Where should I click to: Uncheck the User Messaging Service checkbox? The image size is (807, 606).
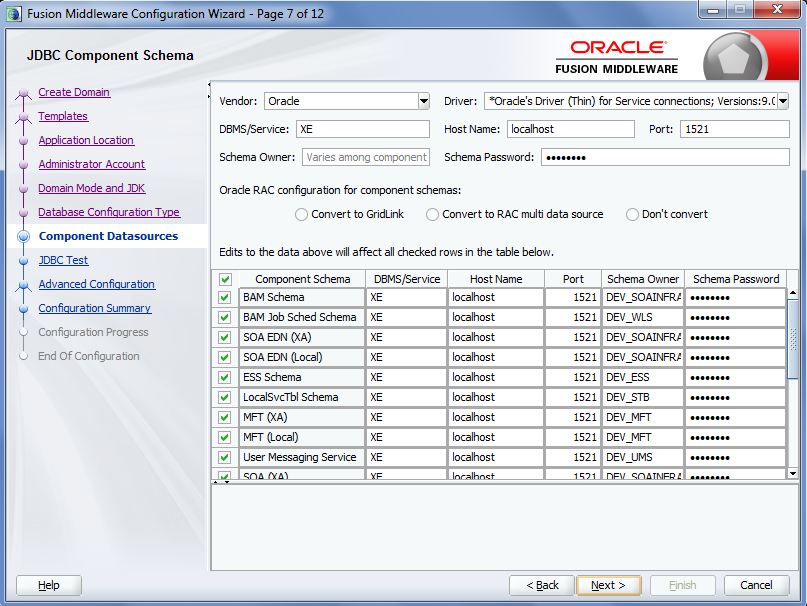coord(224,457)
